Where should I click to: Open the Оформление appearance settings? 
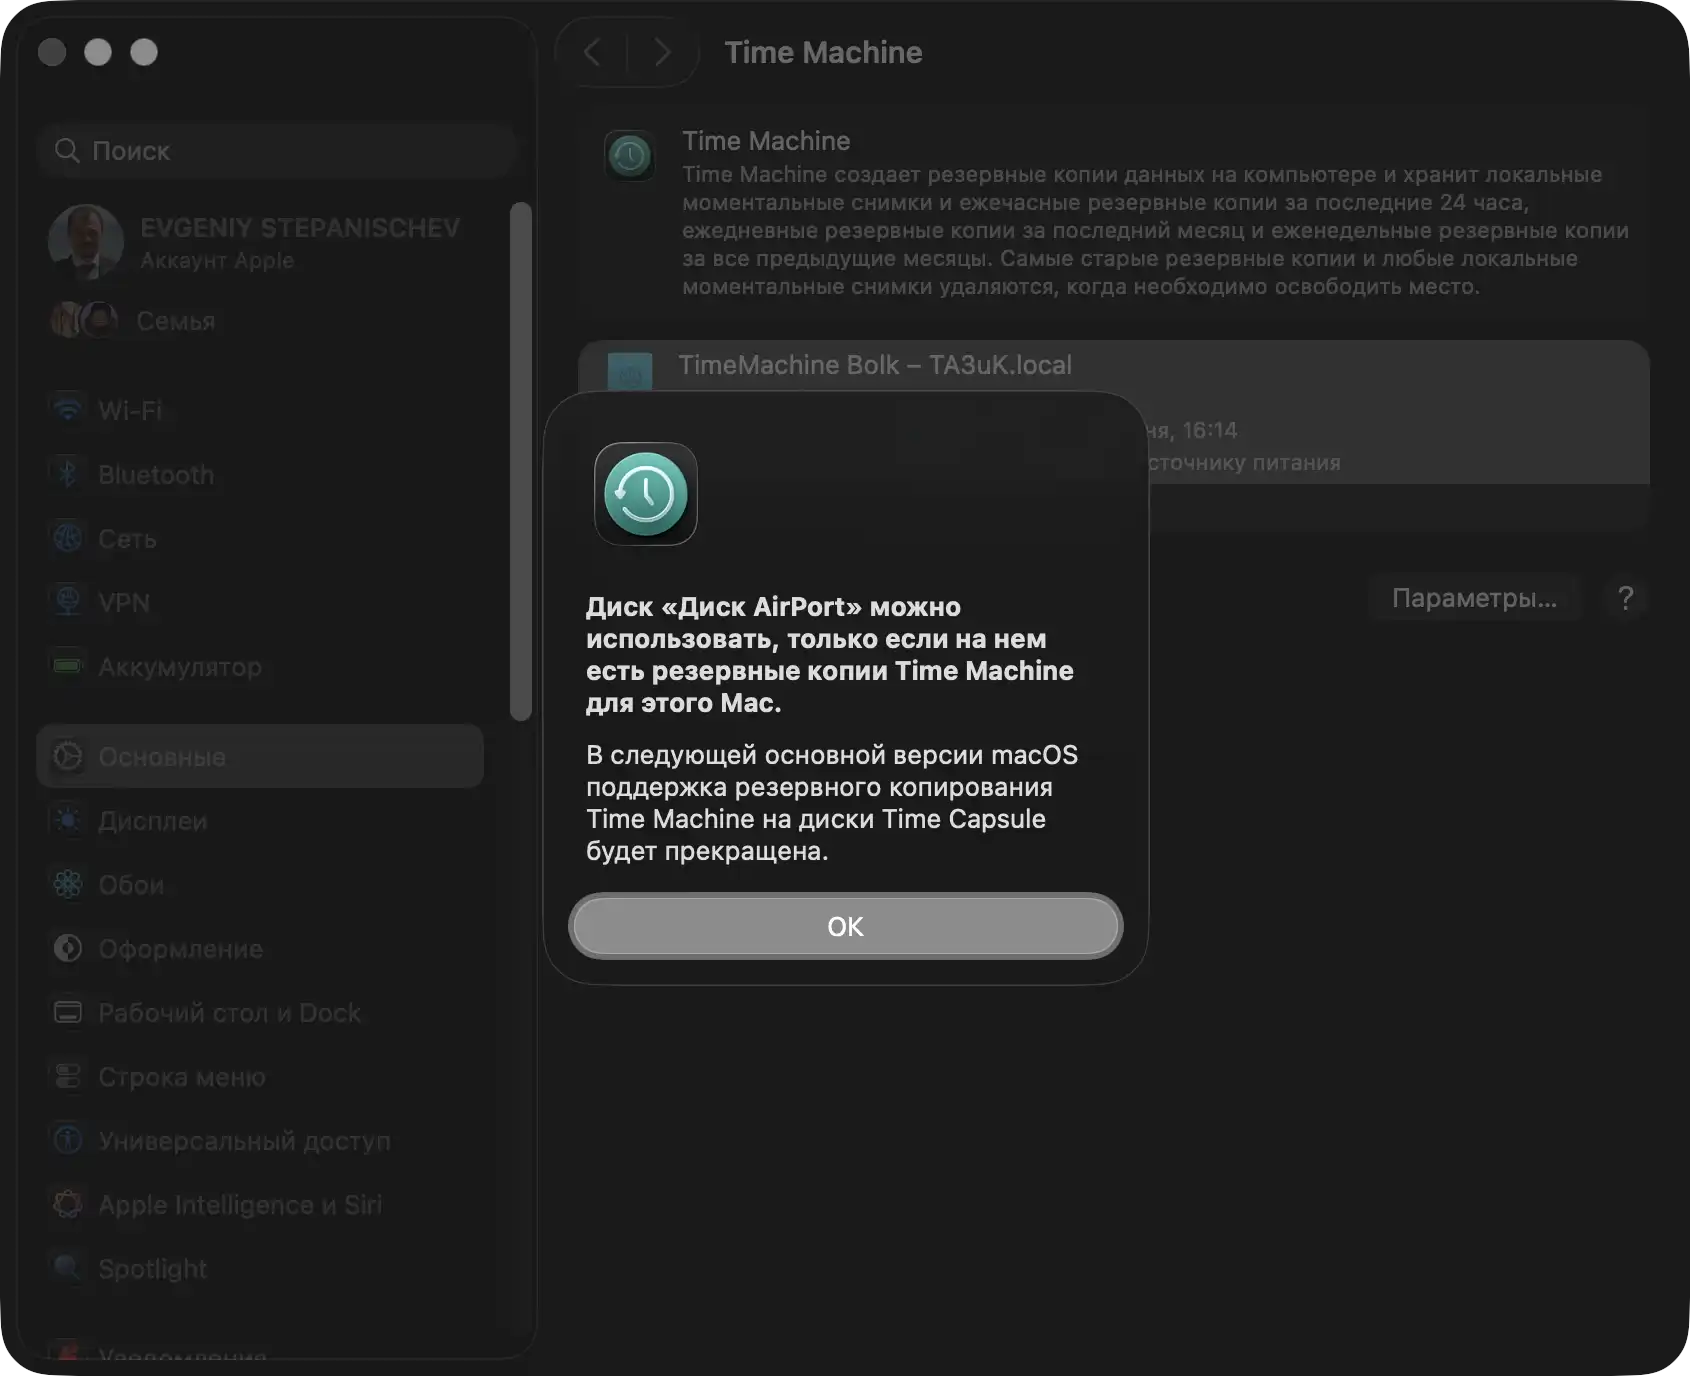click(260, 948)
